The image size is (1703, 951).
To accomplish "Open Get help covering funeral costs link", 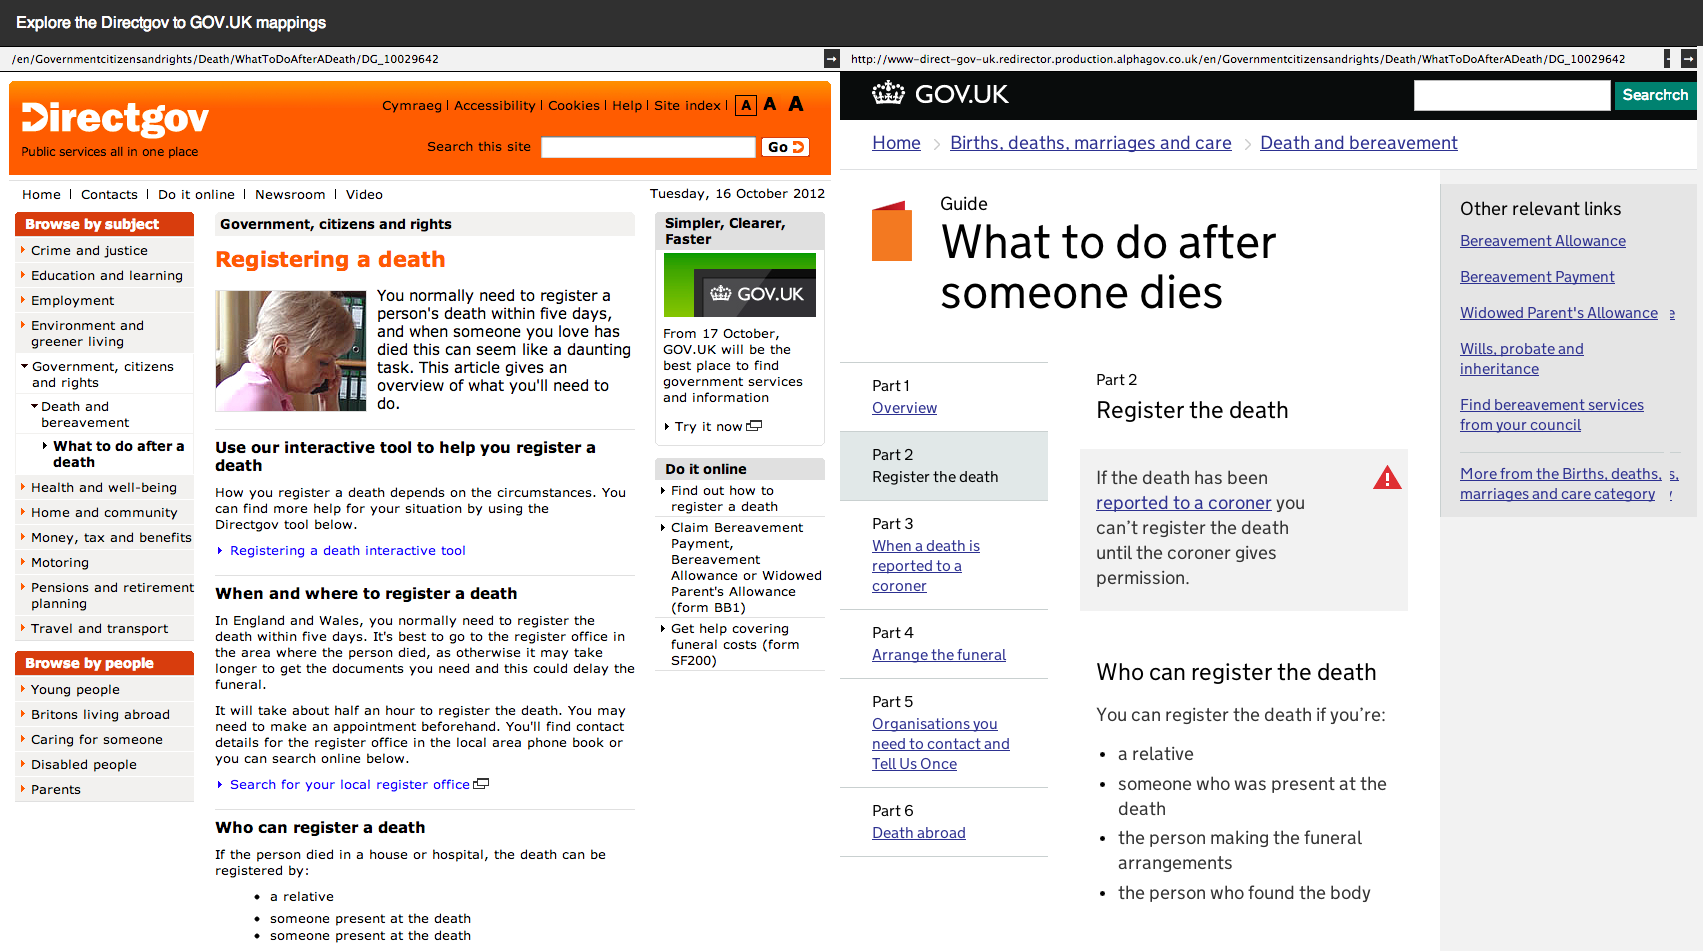I will 735,645.
